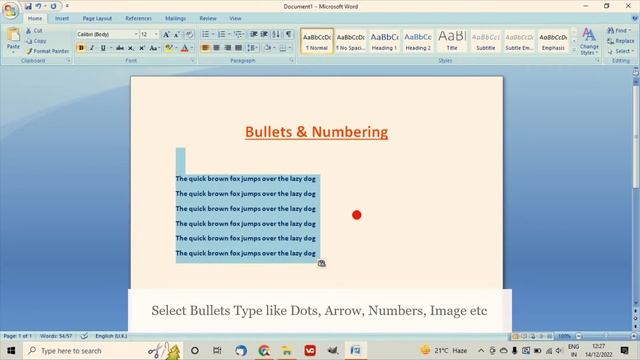Click the Windows Start button
Viewport: 640px width, 360px height.
click(x=11, y=351)
